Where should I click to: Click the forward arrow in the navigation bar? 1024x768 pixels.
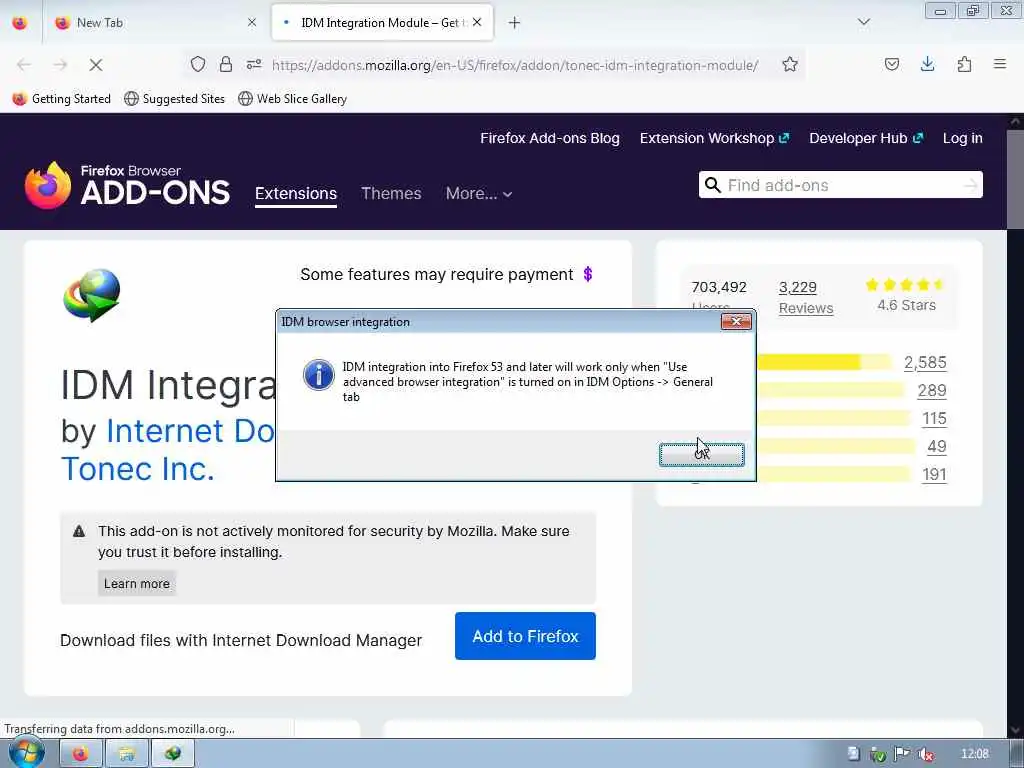60,65
